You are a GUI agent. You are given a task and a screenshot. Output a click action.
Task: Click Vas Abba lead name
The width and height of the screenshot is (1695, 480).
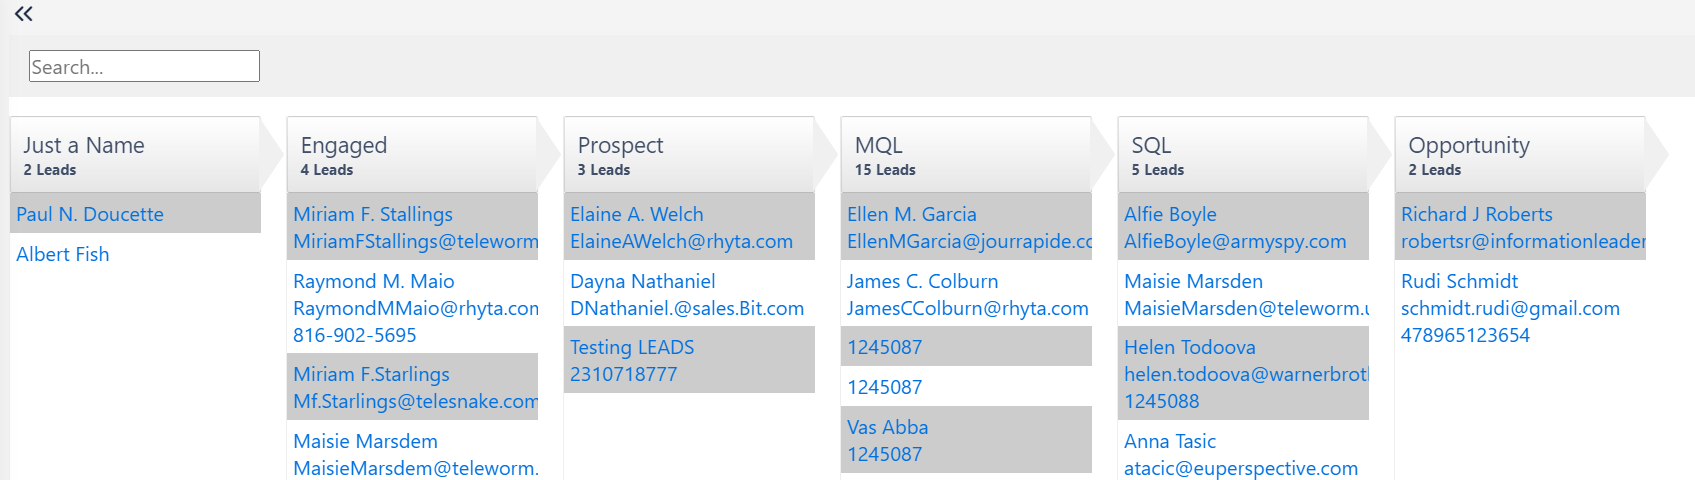click(x=888, y=427)
